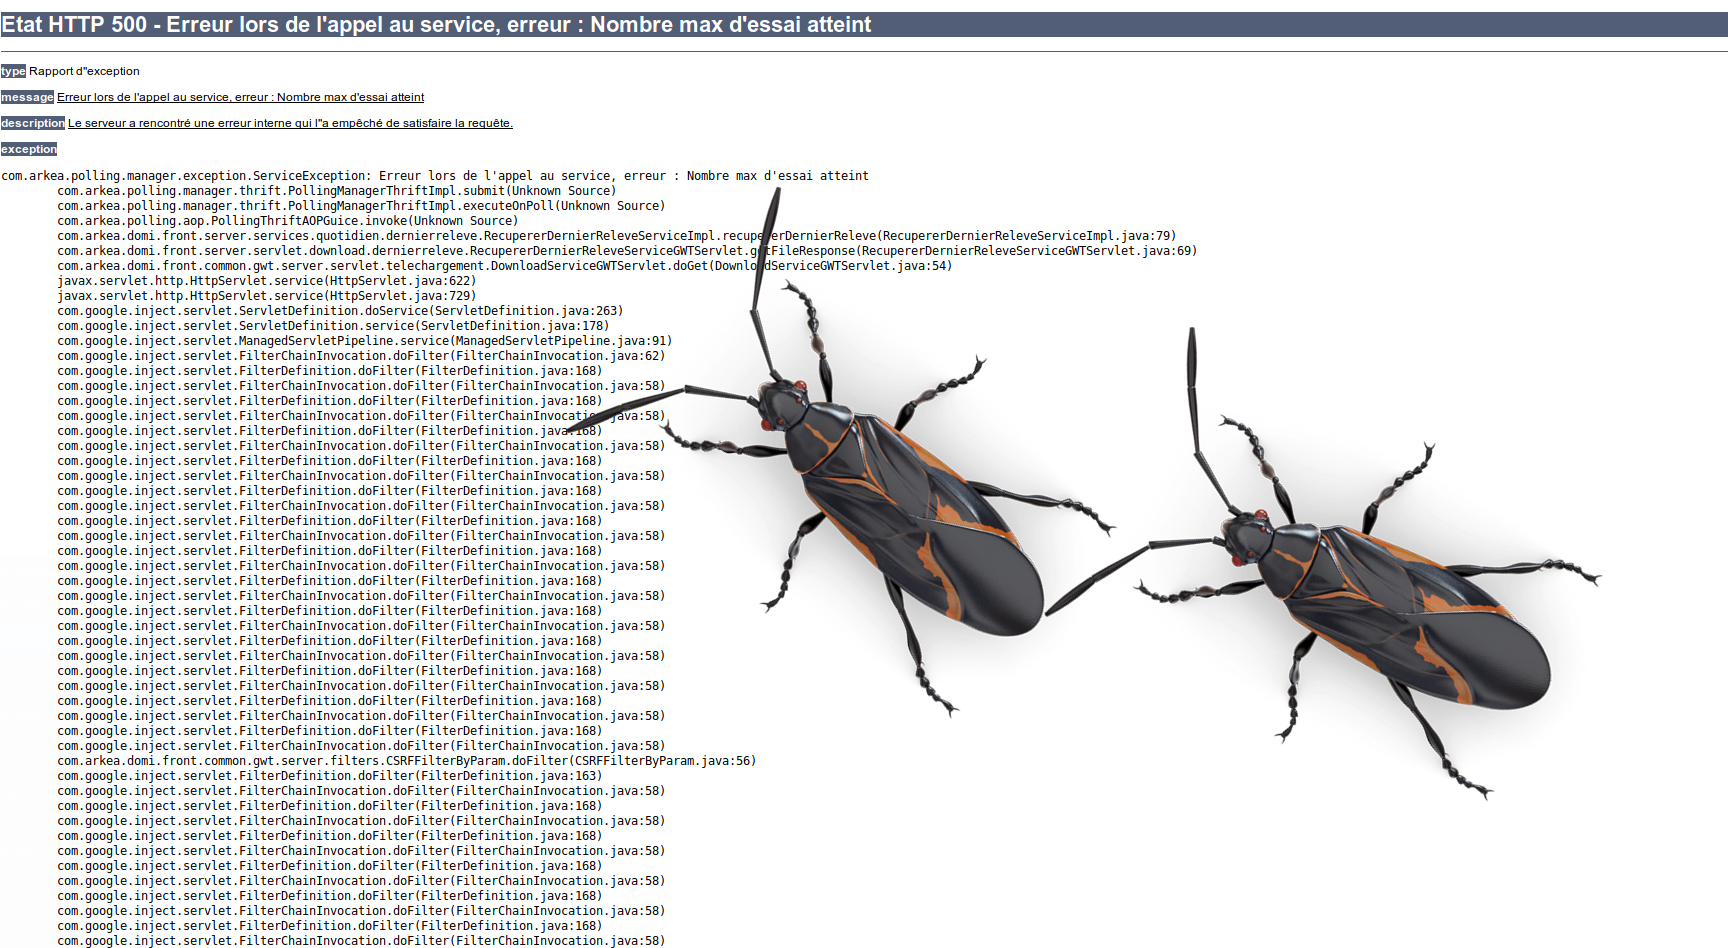Select the PollingManagerThriftImpl.submit trace line
Image resolution: width=1728 pixels, height=948 pixels.
(336, 191)
